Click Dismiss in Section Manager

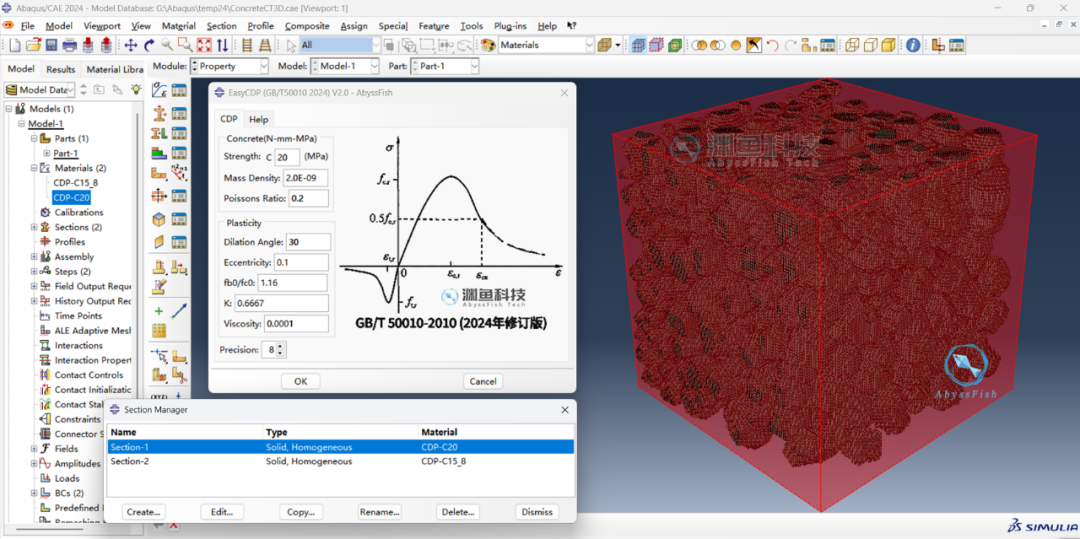[x=537, y=512]
